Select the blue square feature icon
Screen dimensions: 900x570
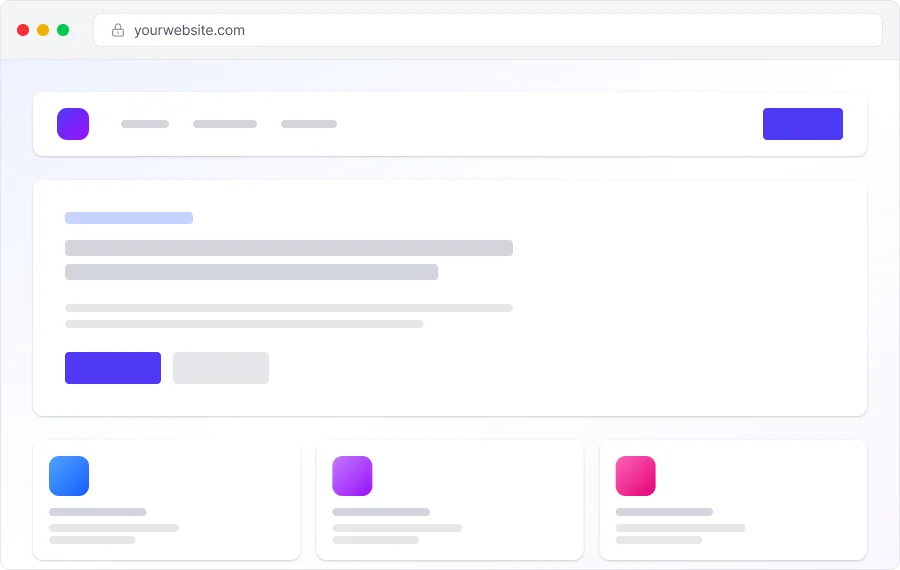point(69,476)
